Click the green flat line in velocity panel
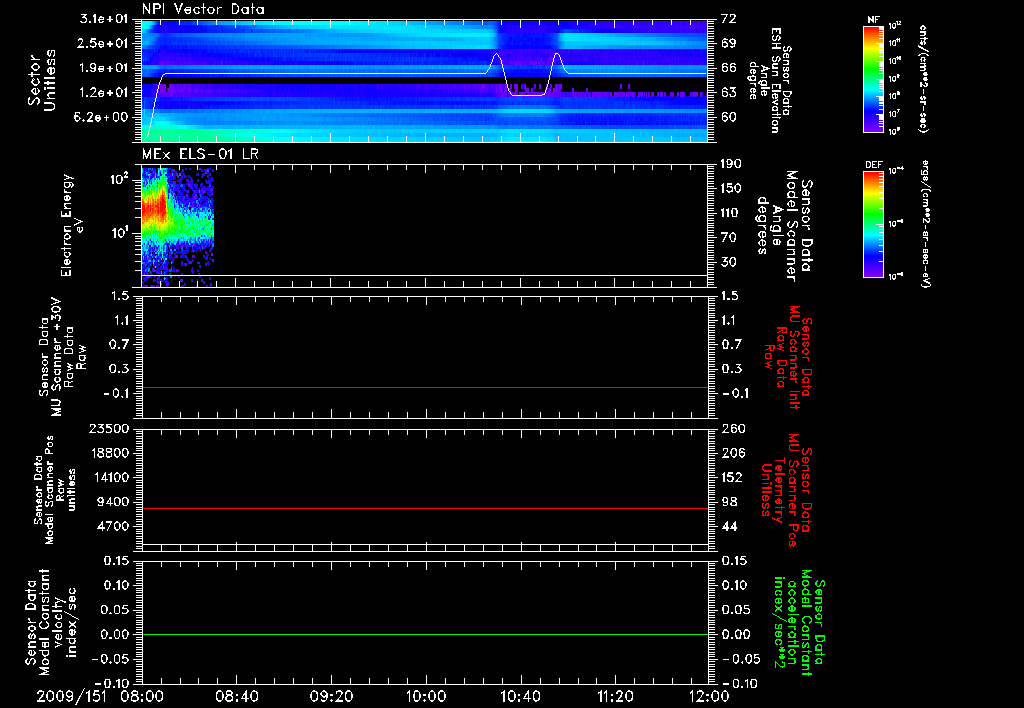This screenshot has width=1024, height=708. point(425,634)
